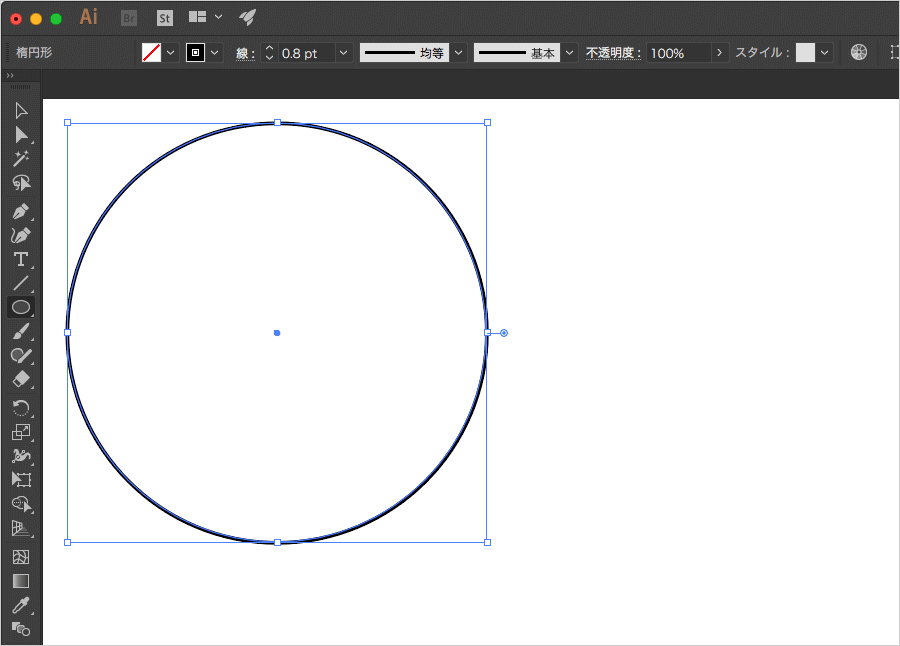900x646 pixels.
Task: Select the Direct Selection tool
Action: [21, 134]
